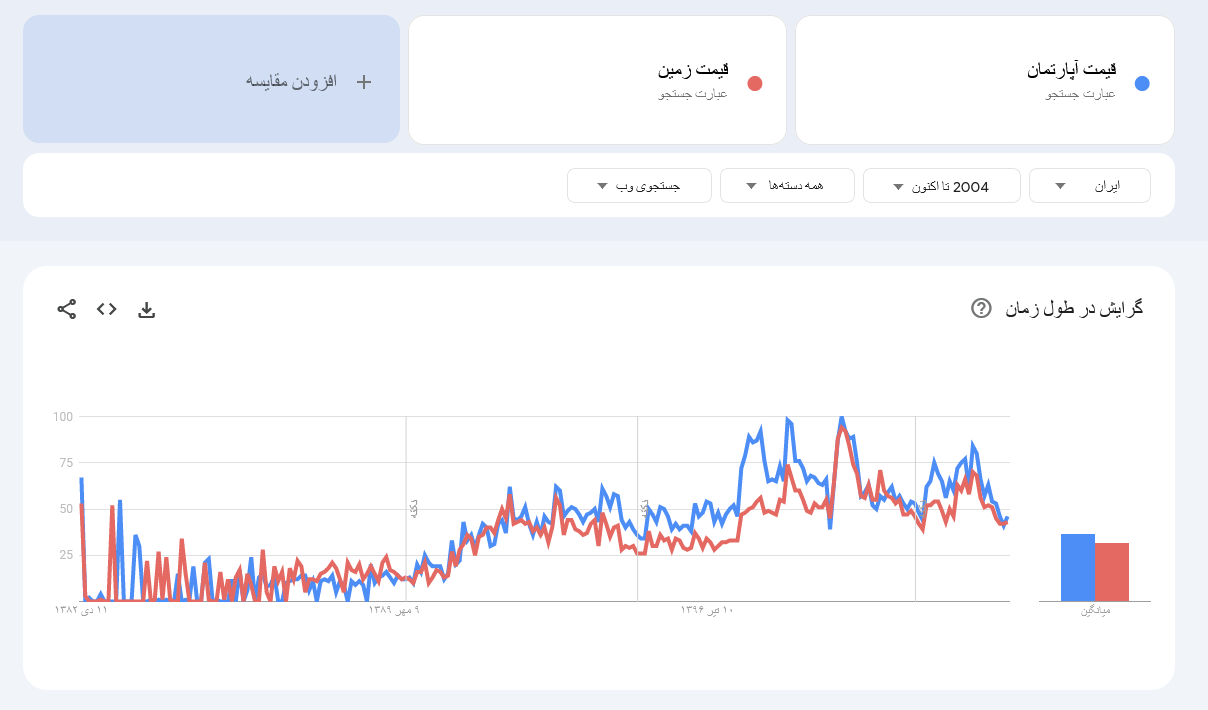Click the rightmost note marker on the chart

921,508
